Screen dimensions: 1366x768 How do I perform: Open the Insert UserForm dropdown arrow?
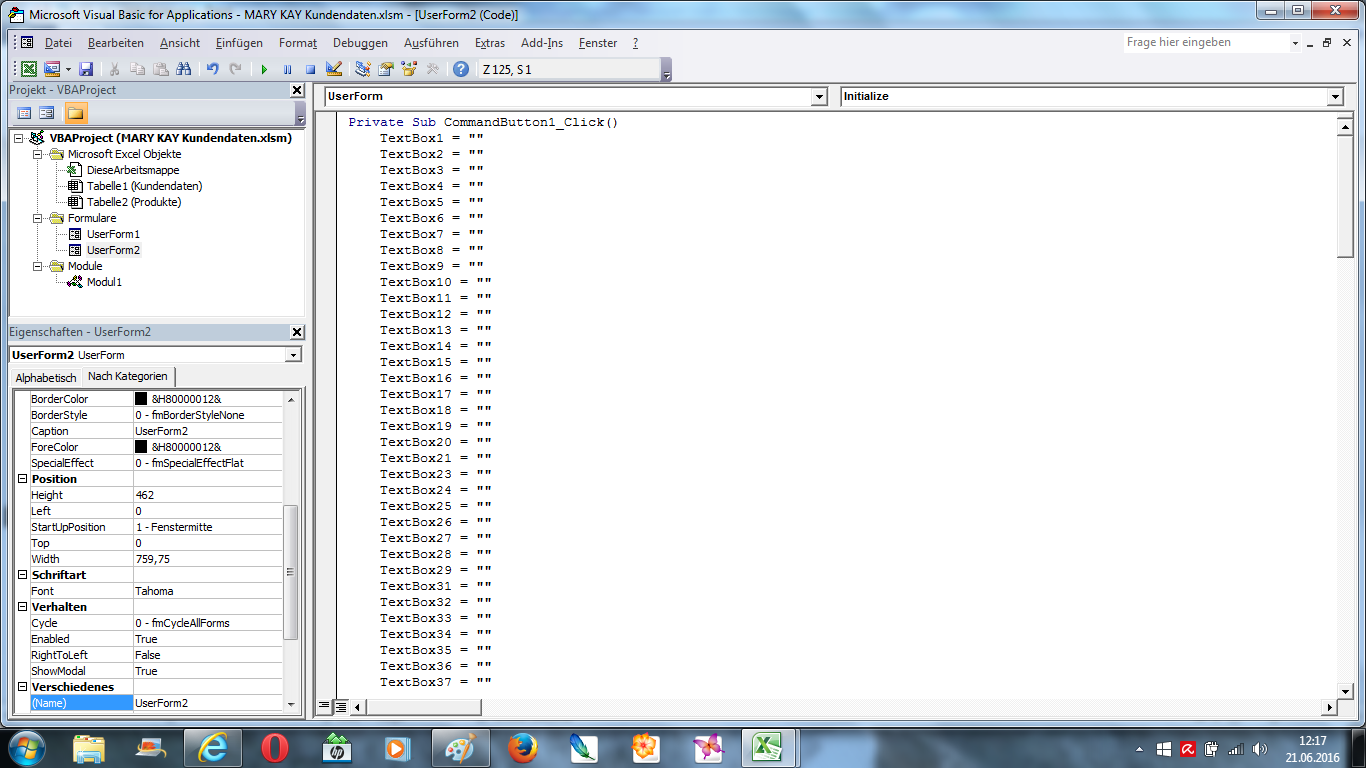[68, 69]
